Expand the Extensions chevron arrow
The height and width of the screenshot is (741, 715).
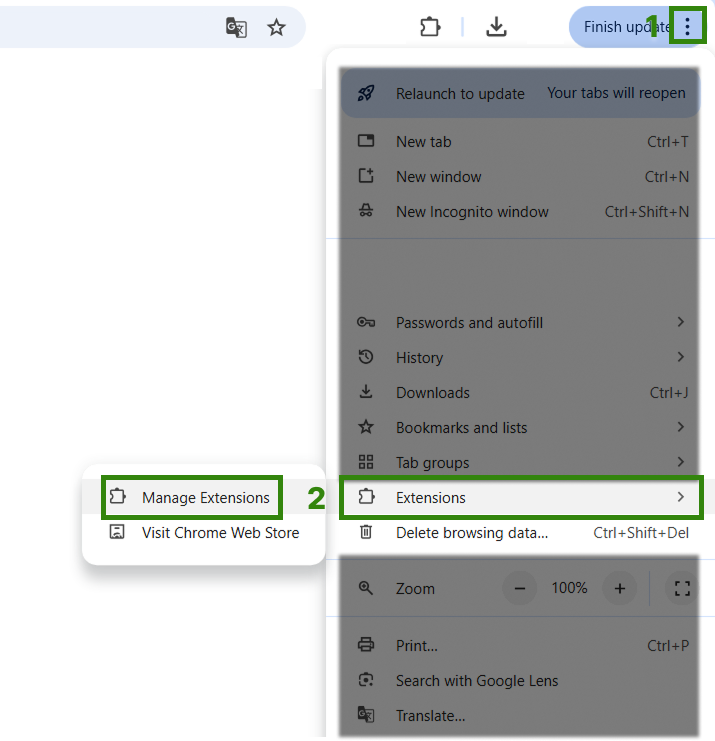681,497
